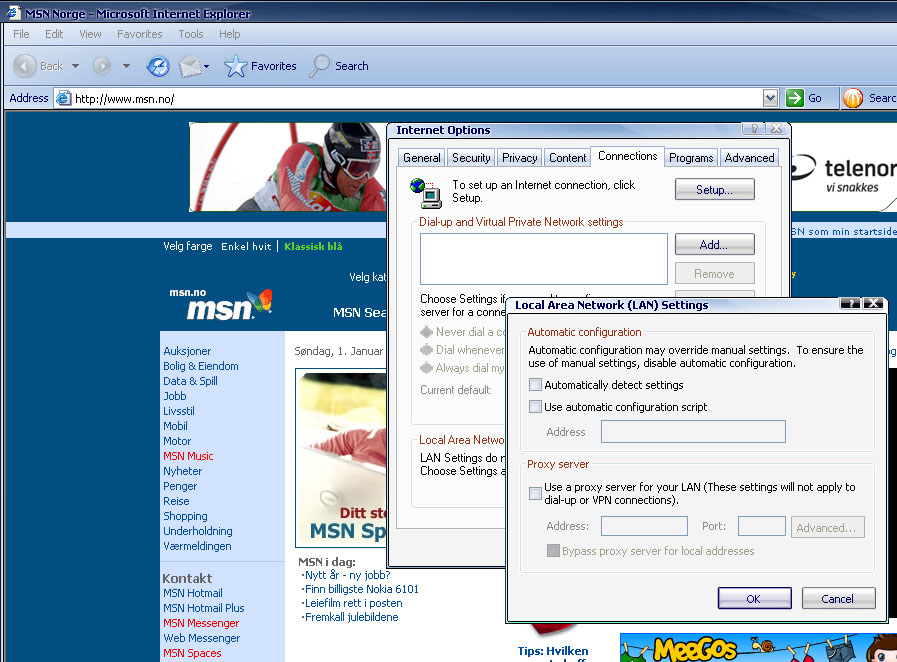Open the MSN Messenger link
Screen dimensions: 897x662
pyautogui.click(x=201, y=623)
